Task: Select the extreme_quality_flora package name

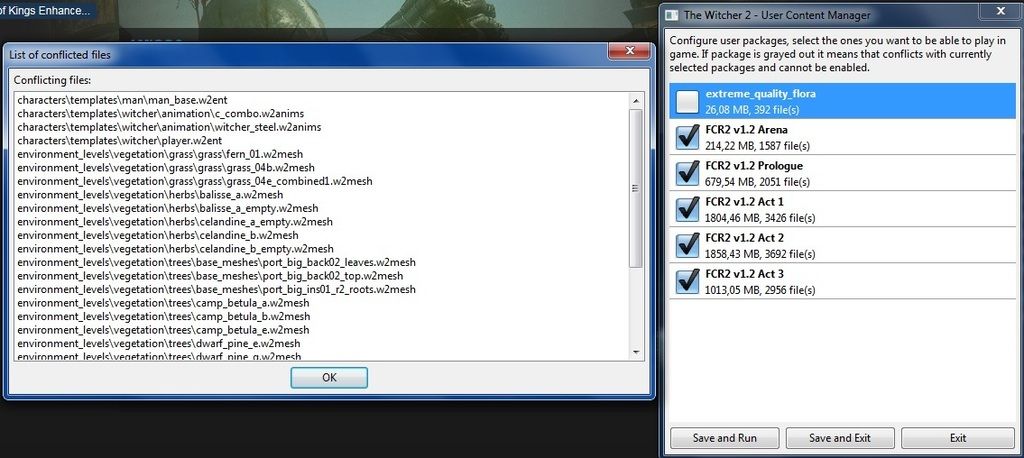Action: [760, 94]
